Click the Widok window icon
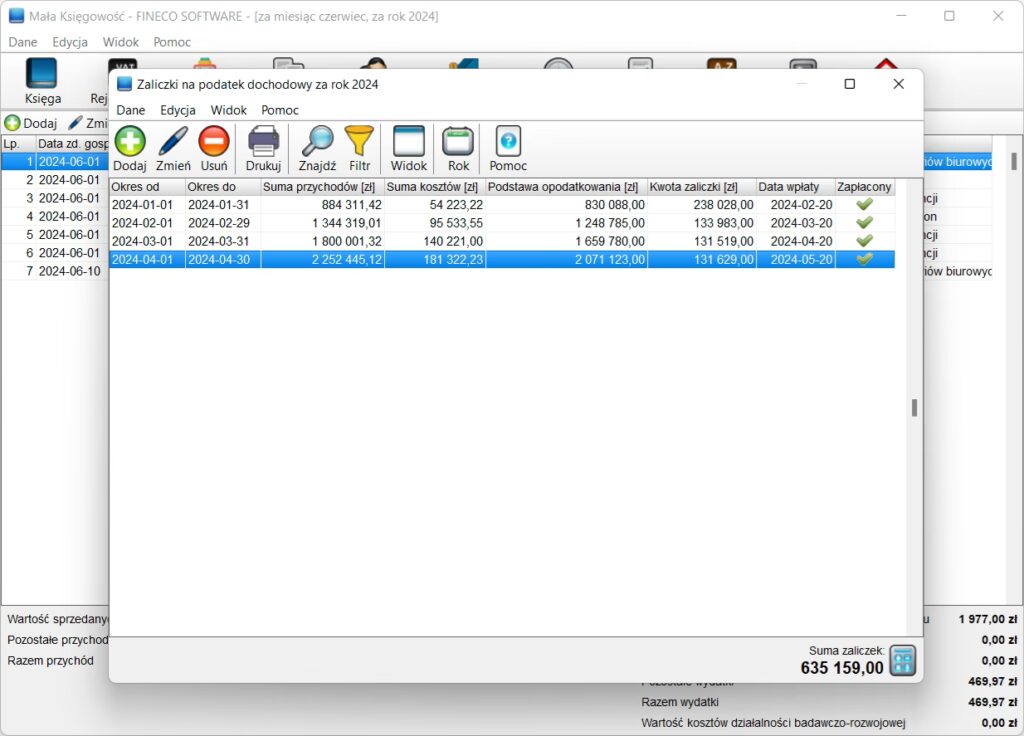 tap(409, 142)
